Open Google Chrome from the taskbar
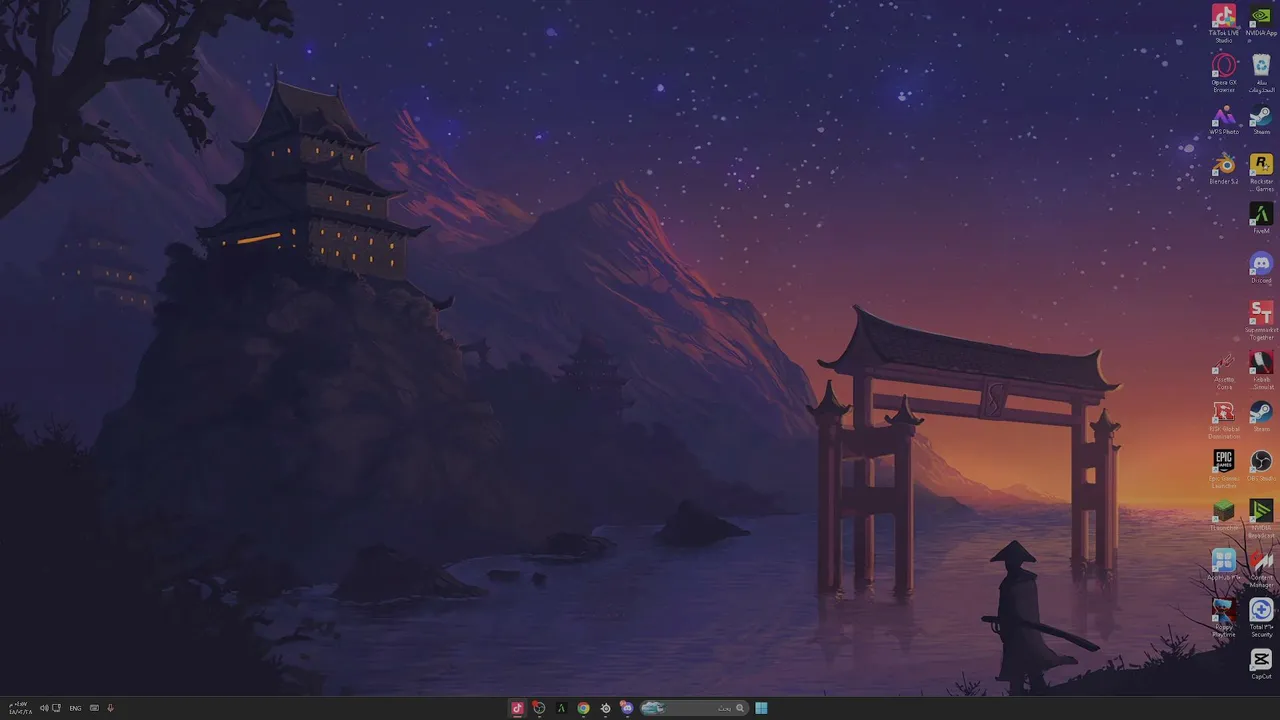Screen dimensions: 1280x720 click(583, 708)
